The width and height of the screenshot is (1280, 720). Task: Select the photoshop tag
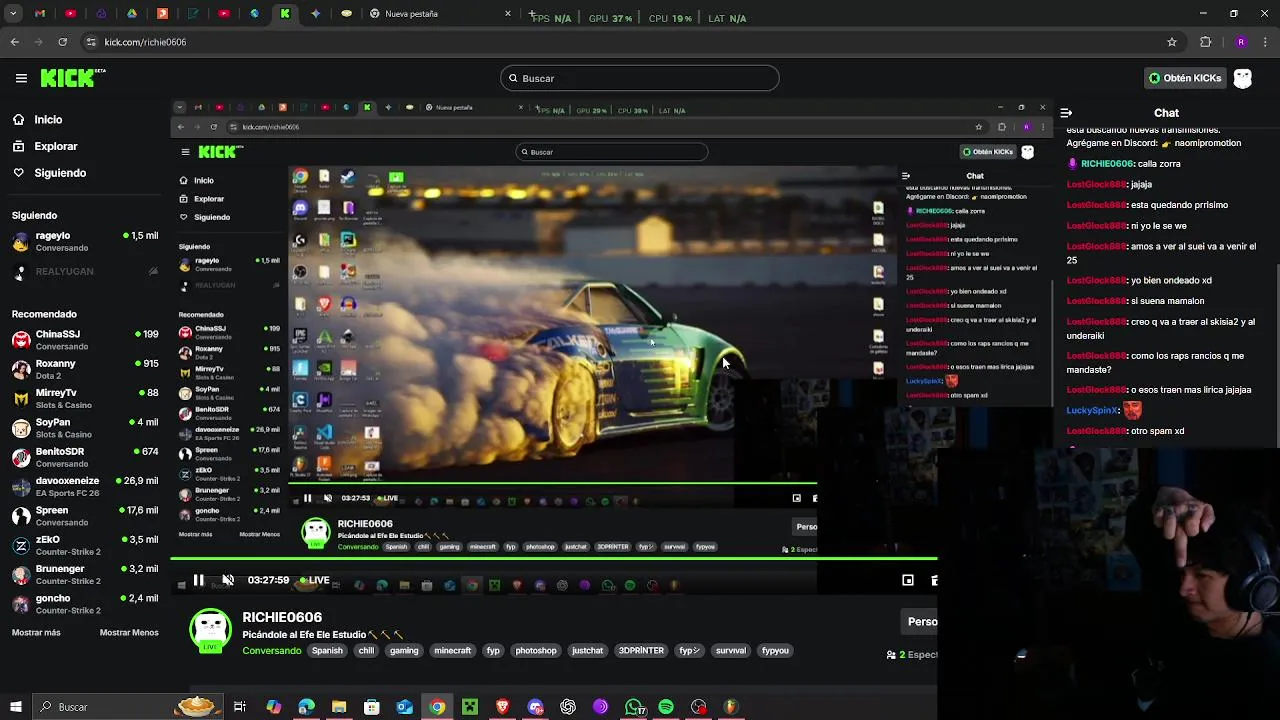tap(536, 651)
